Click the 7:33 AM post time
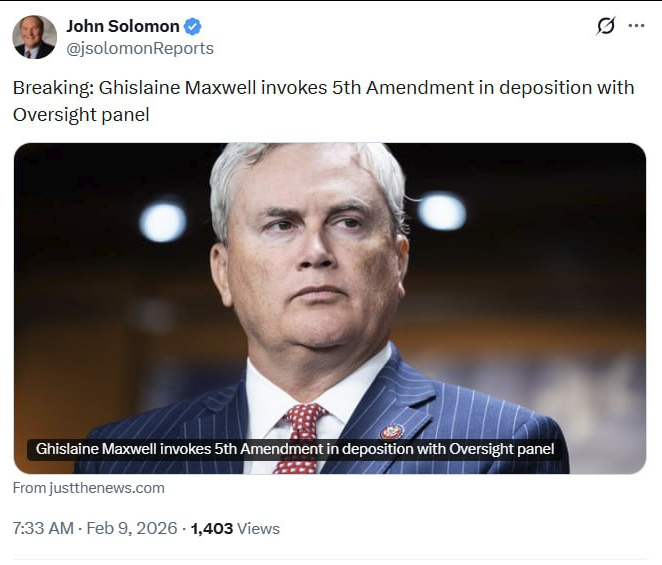 (x=42, y=528)
